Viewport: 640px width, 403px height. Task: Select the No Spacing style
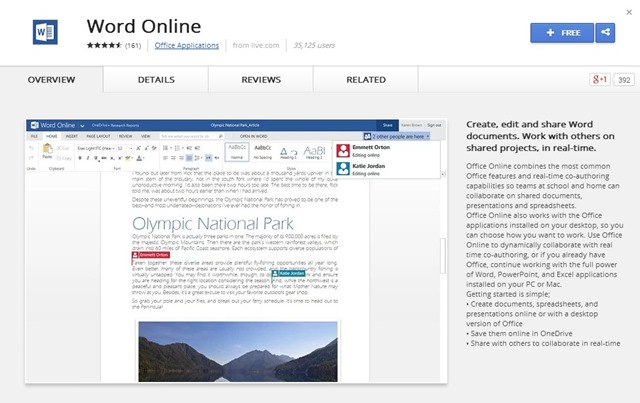tap(262, 151)
